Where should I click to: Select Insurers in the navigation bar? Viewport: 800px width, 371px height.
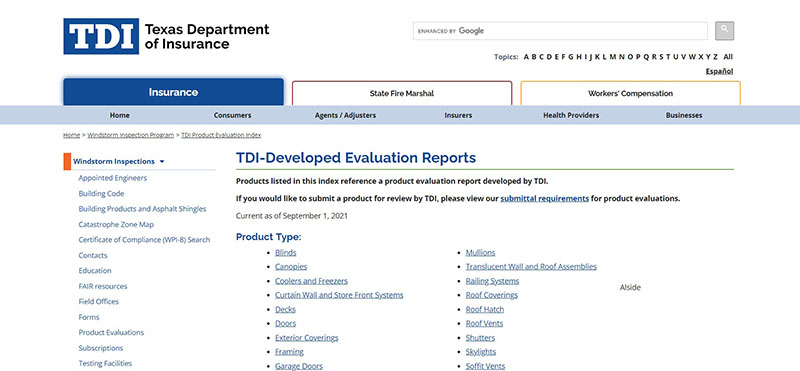click(x=458, y=115)
